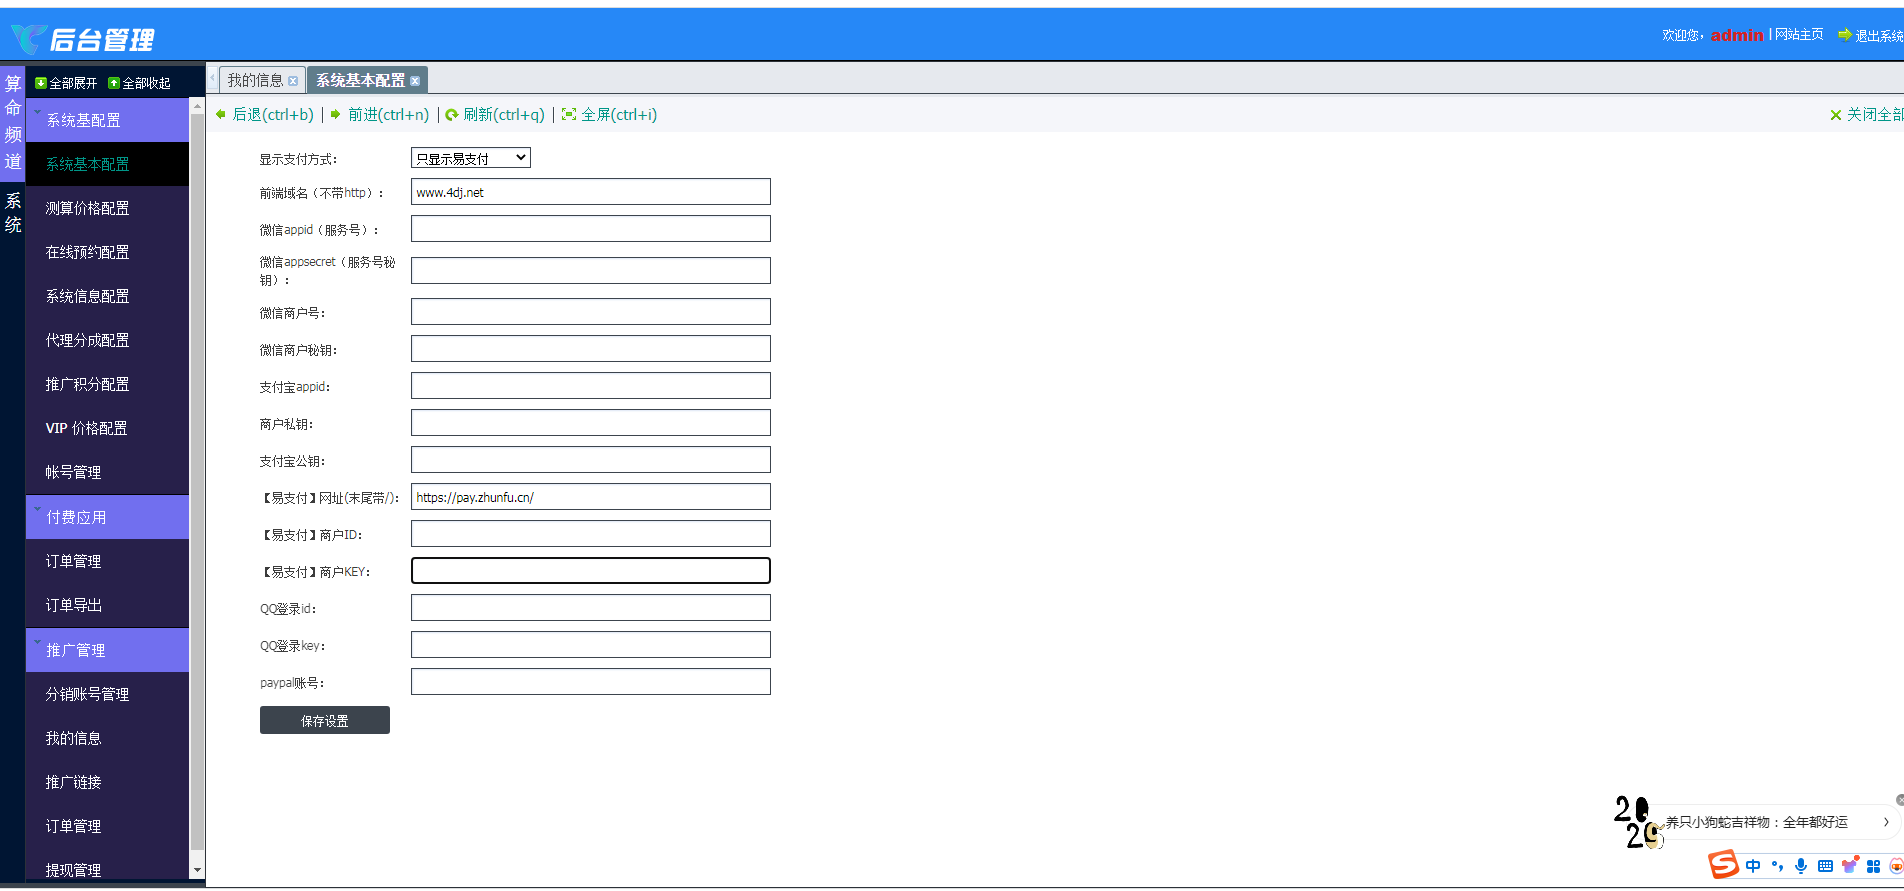Open the Sogou soft keyboard icon
This screenshot has width=1904, height=891.
(1825, 866)
